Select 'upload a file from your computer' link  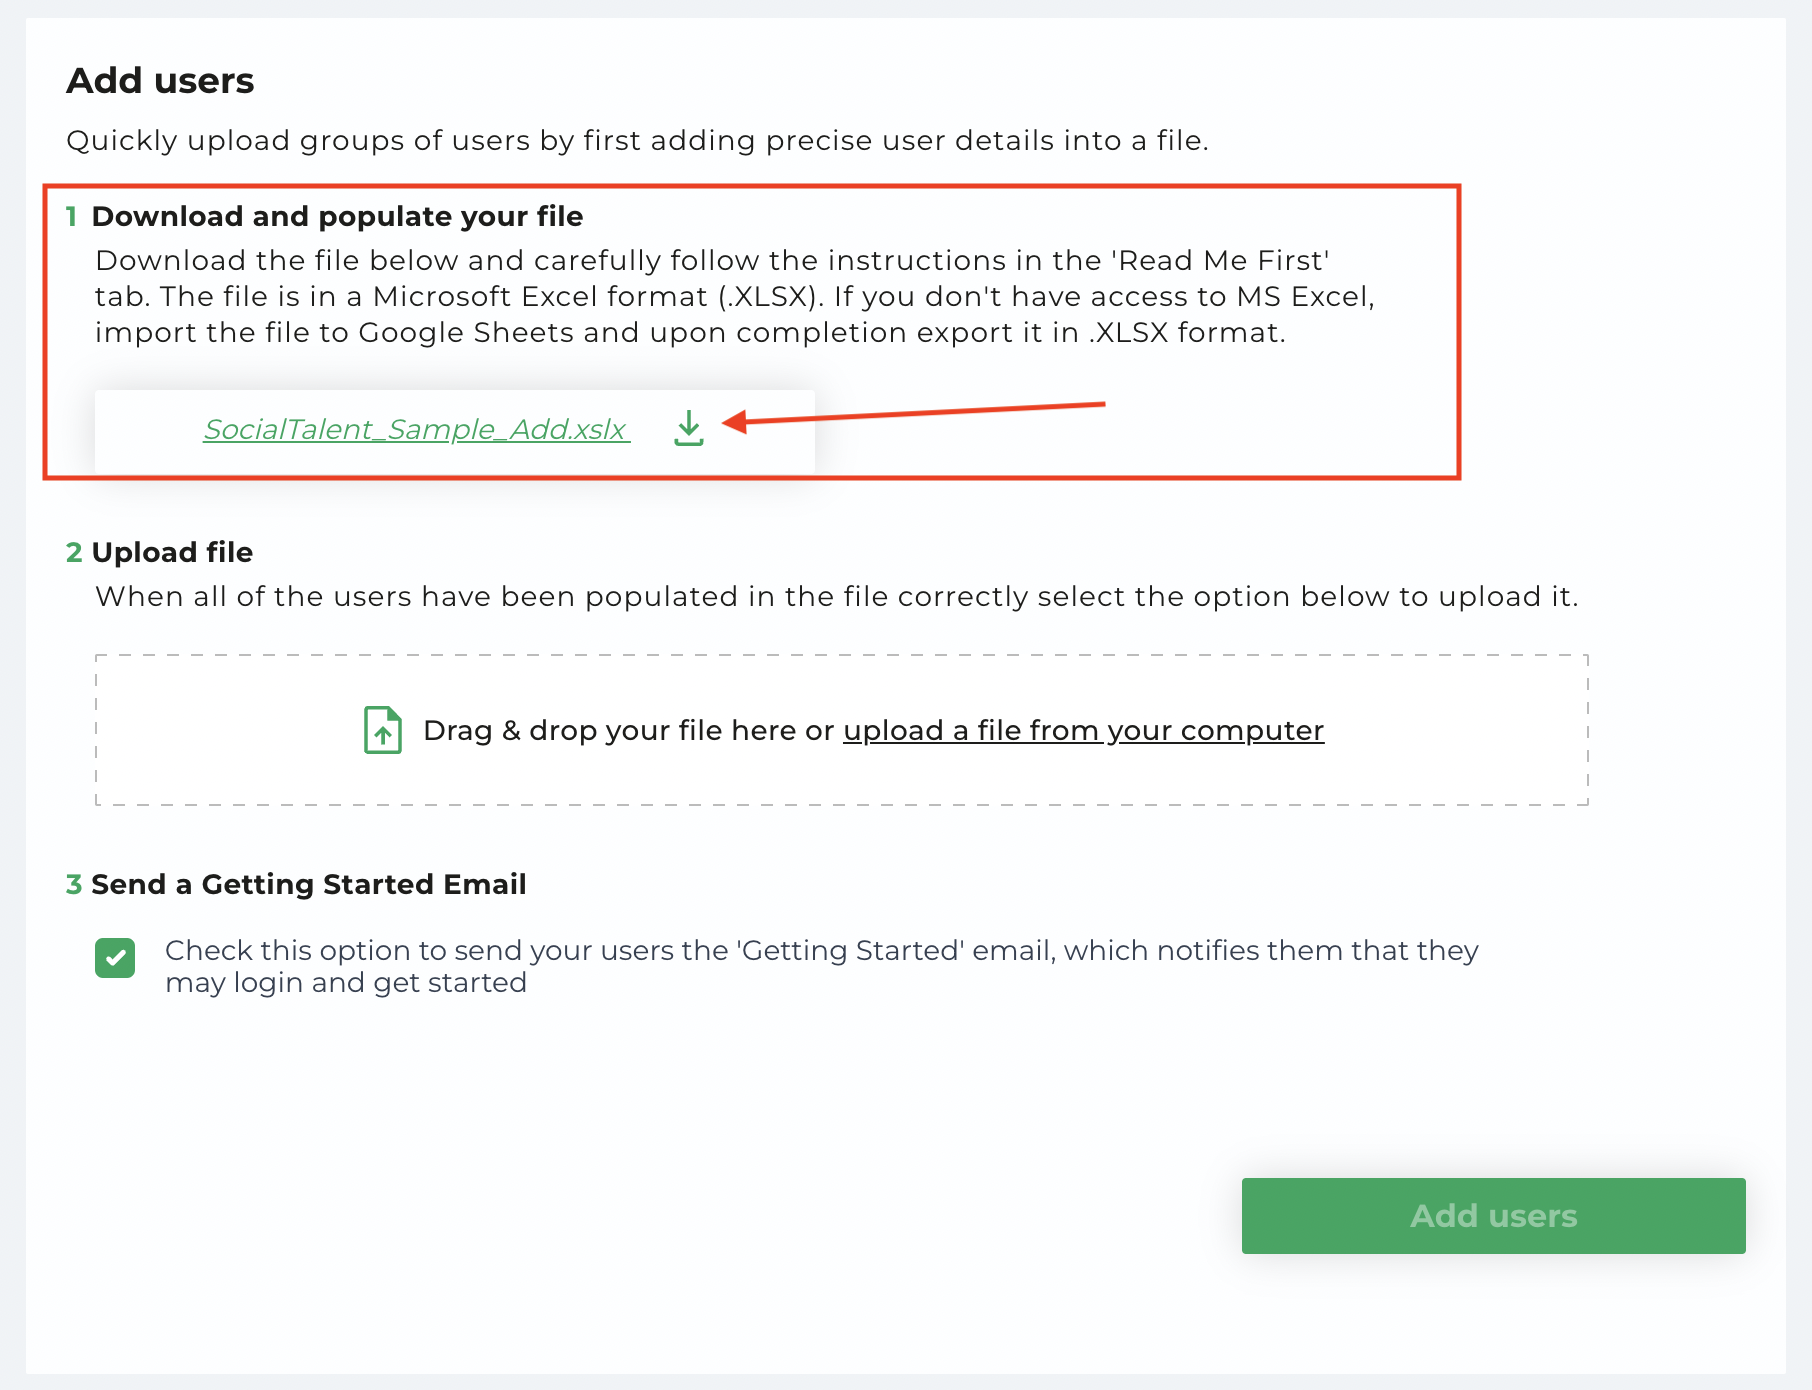coord(1083,731)
